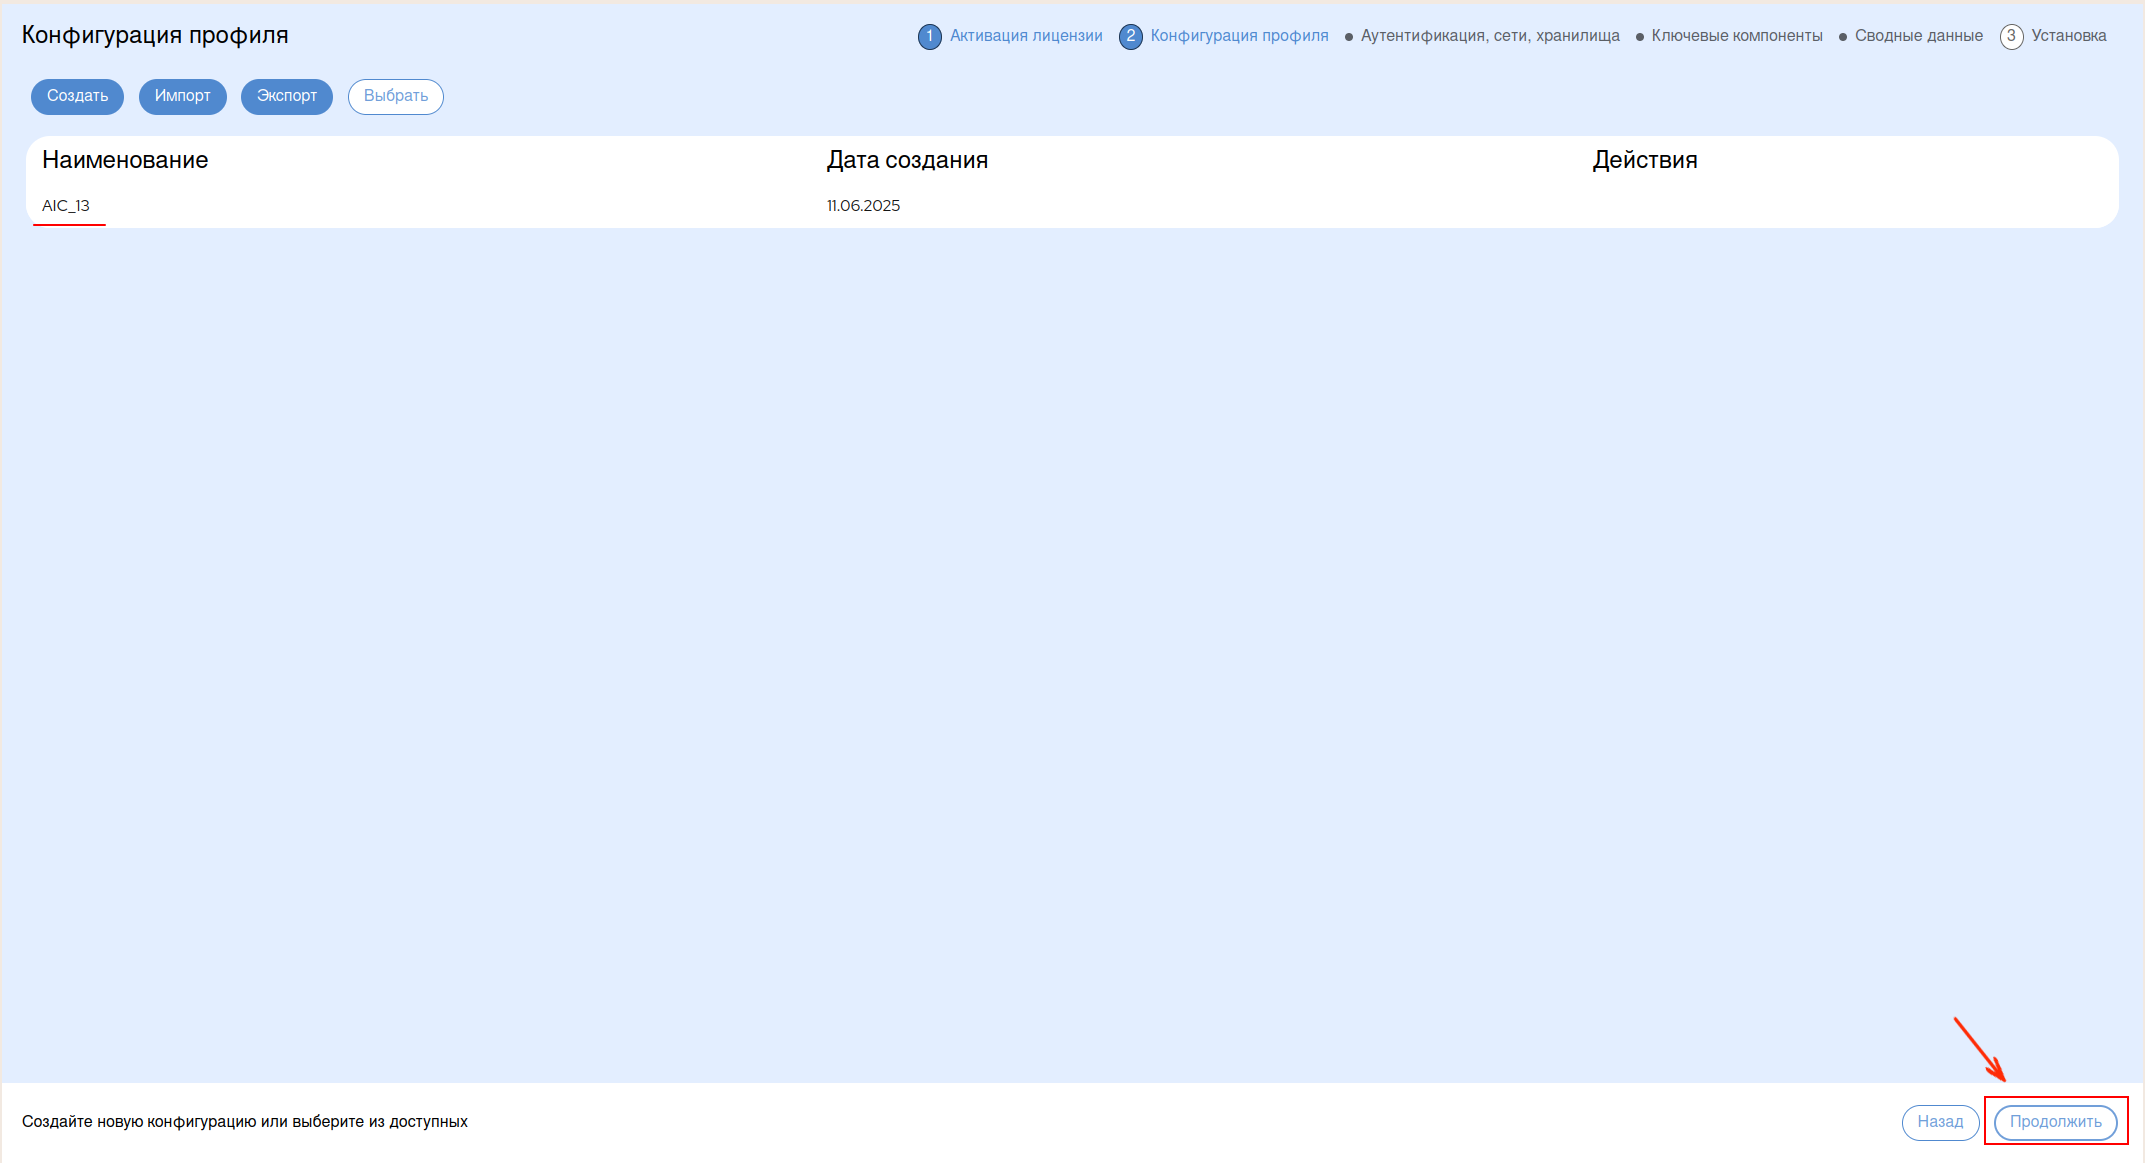Screen dimensions: 2145x1163
Task: Click the Дата создания column header
Action: [x=907, y=160]
